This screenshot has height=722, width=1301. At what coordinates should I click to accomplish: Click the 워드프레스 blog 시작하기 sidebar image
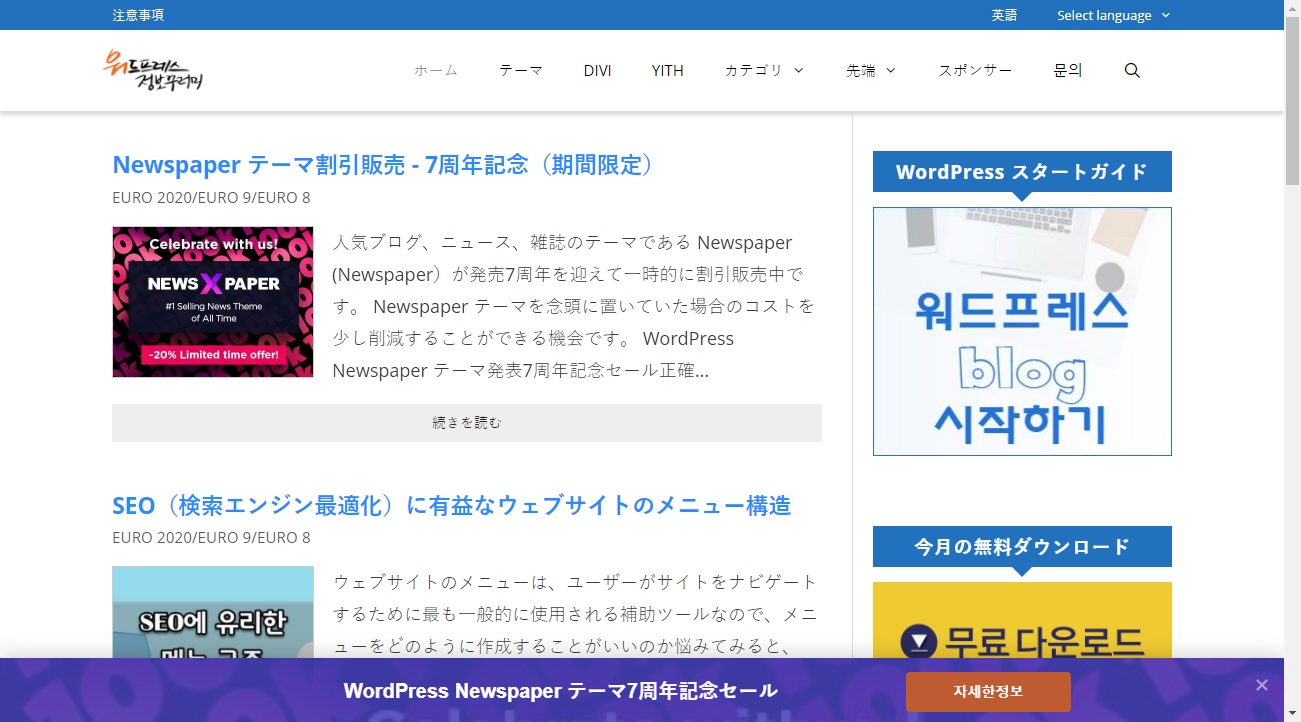tap(1022, 331)
